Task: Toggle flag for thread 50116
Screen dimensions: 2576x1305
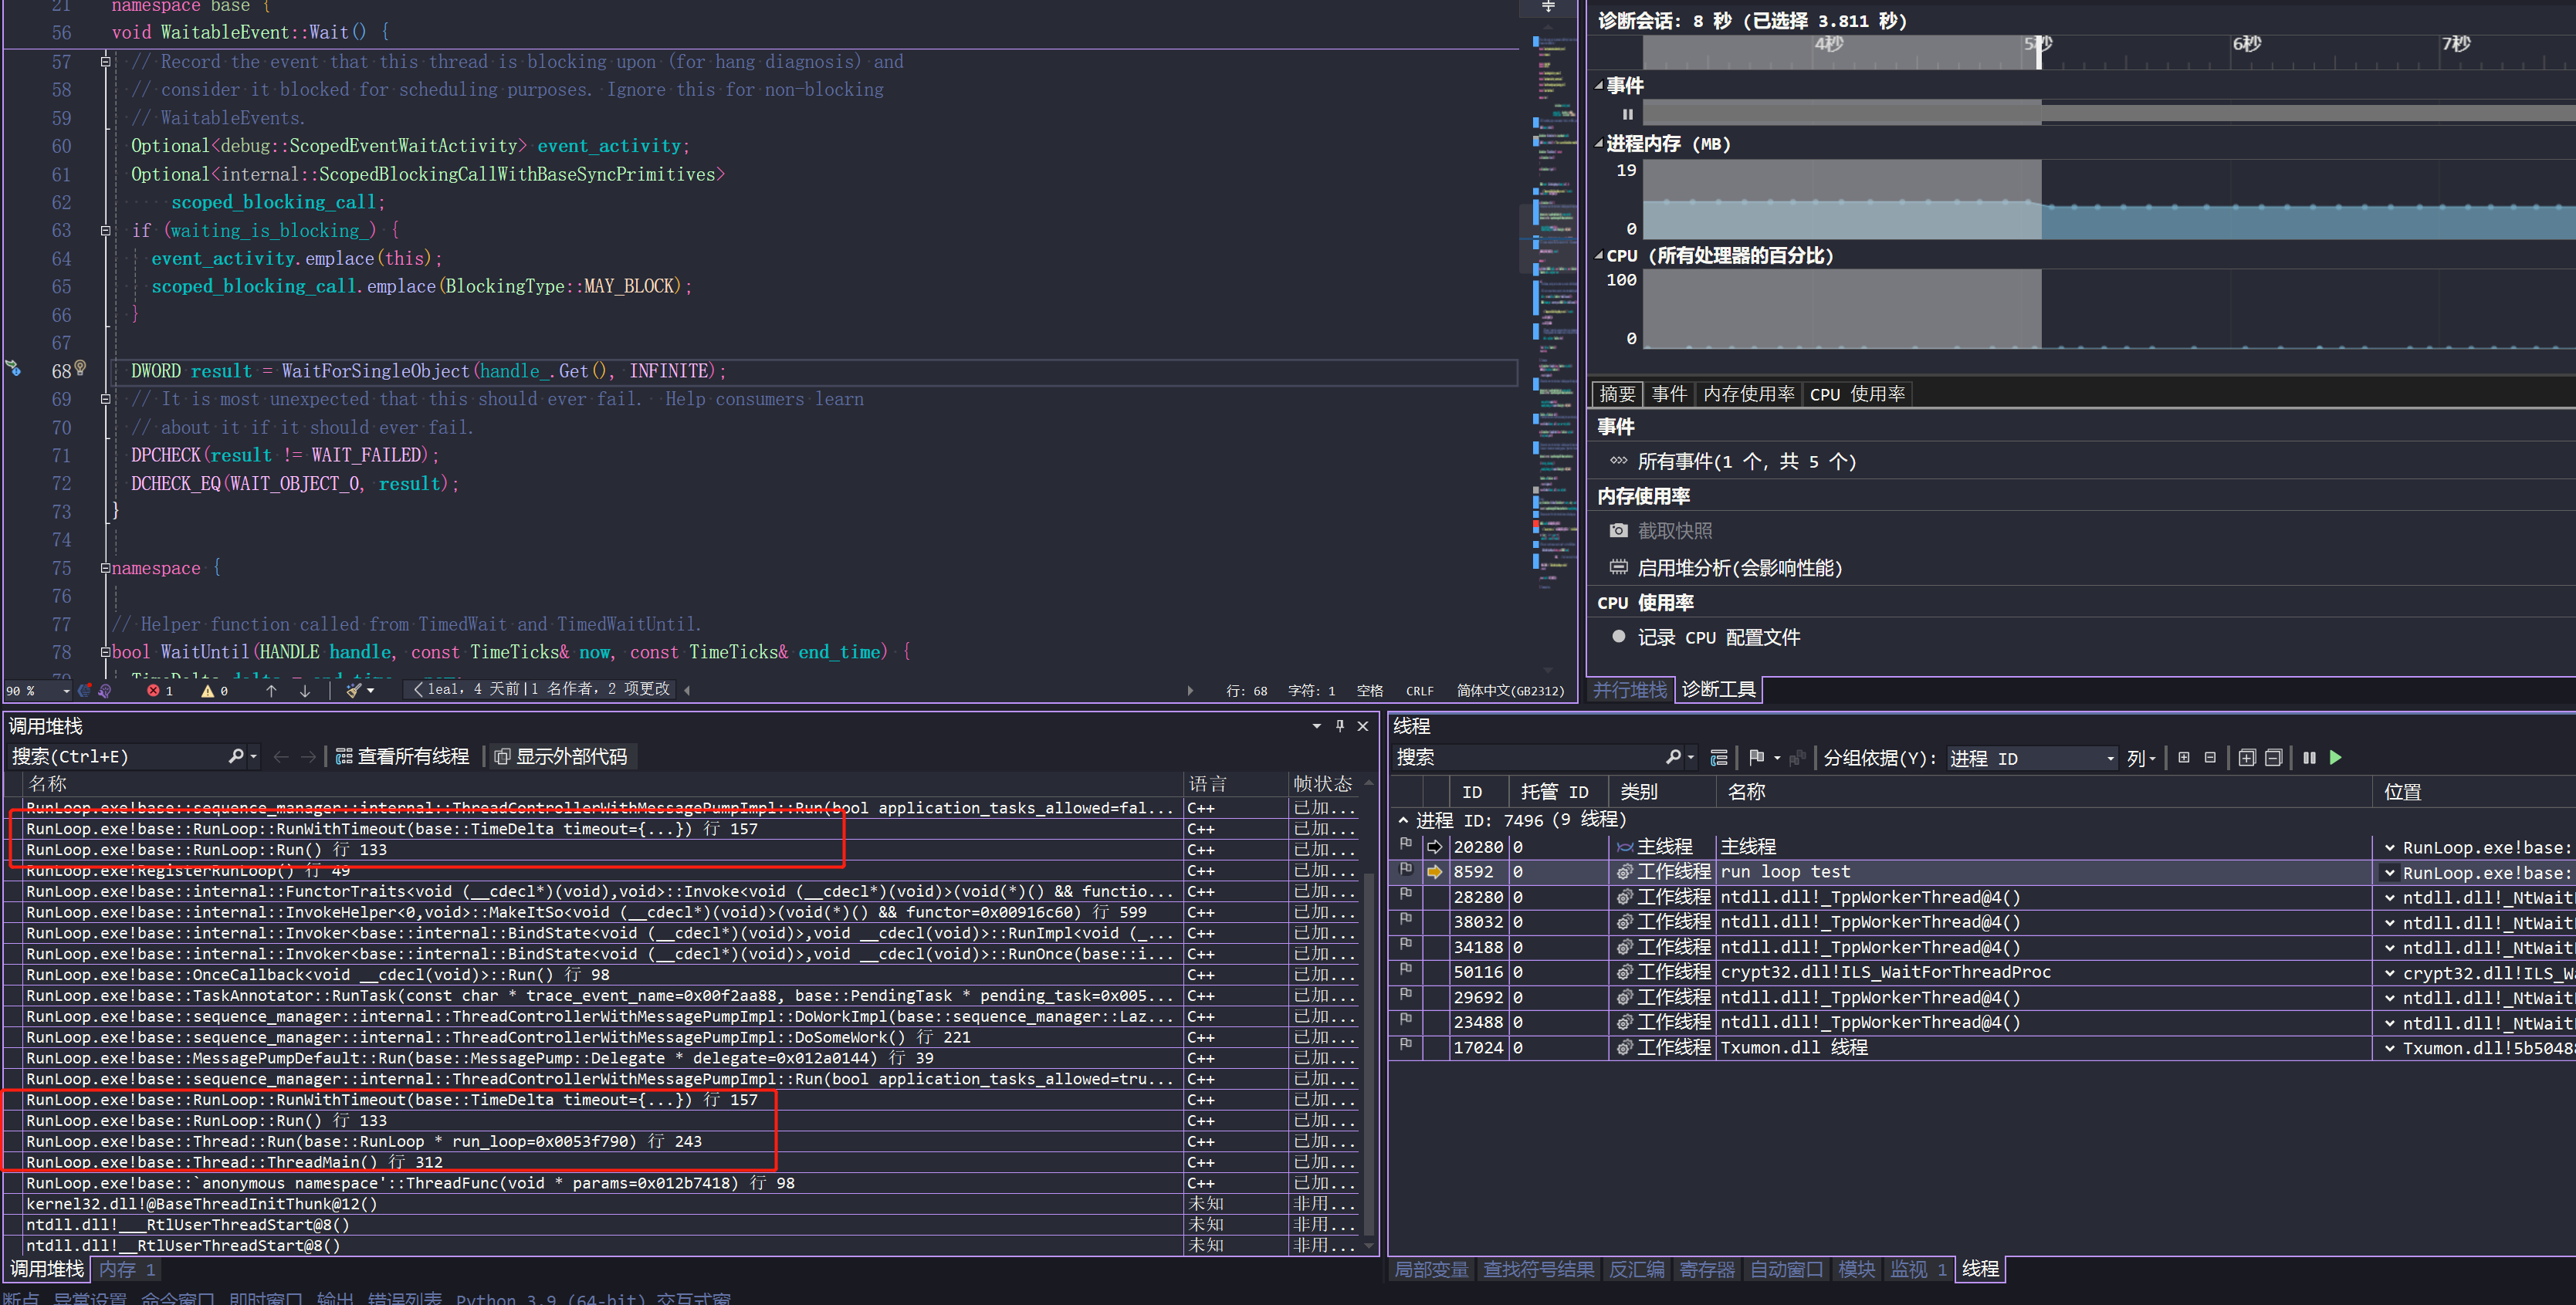Action: 1406,971
